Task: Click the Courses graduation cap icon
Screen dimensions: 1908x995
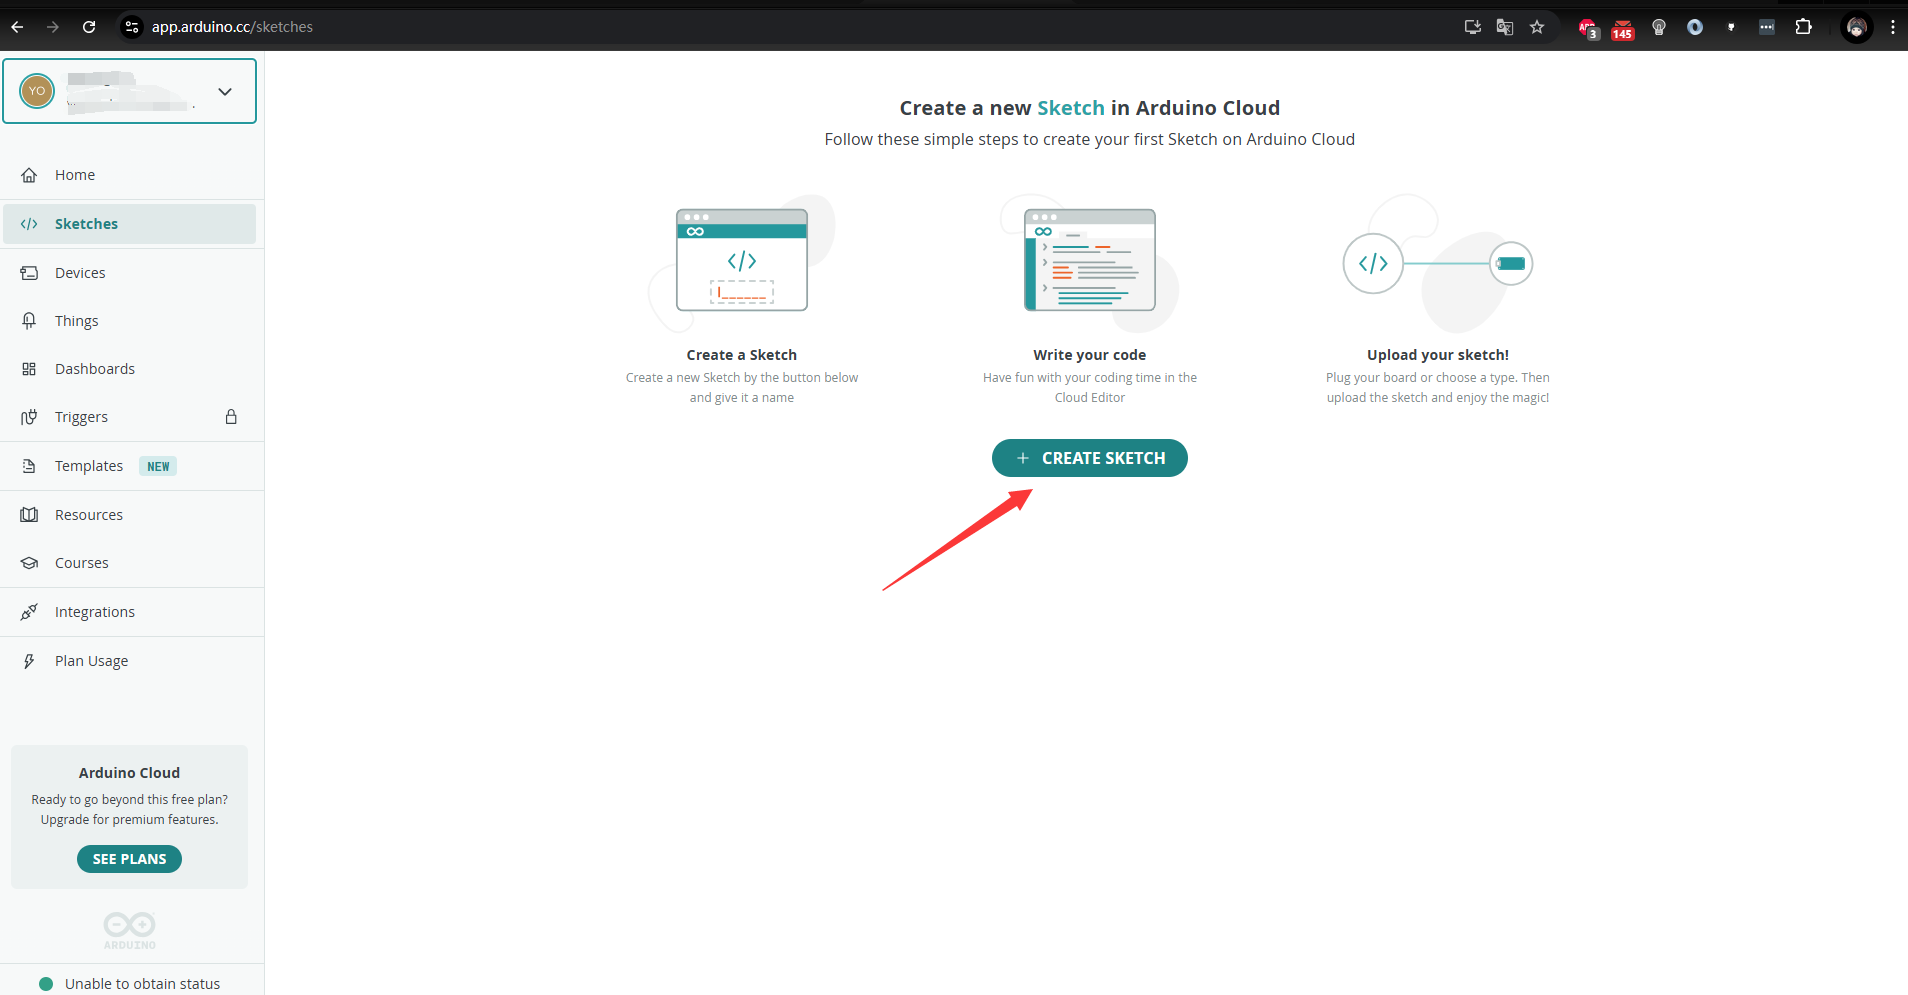Action: coord(29,563)
